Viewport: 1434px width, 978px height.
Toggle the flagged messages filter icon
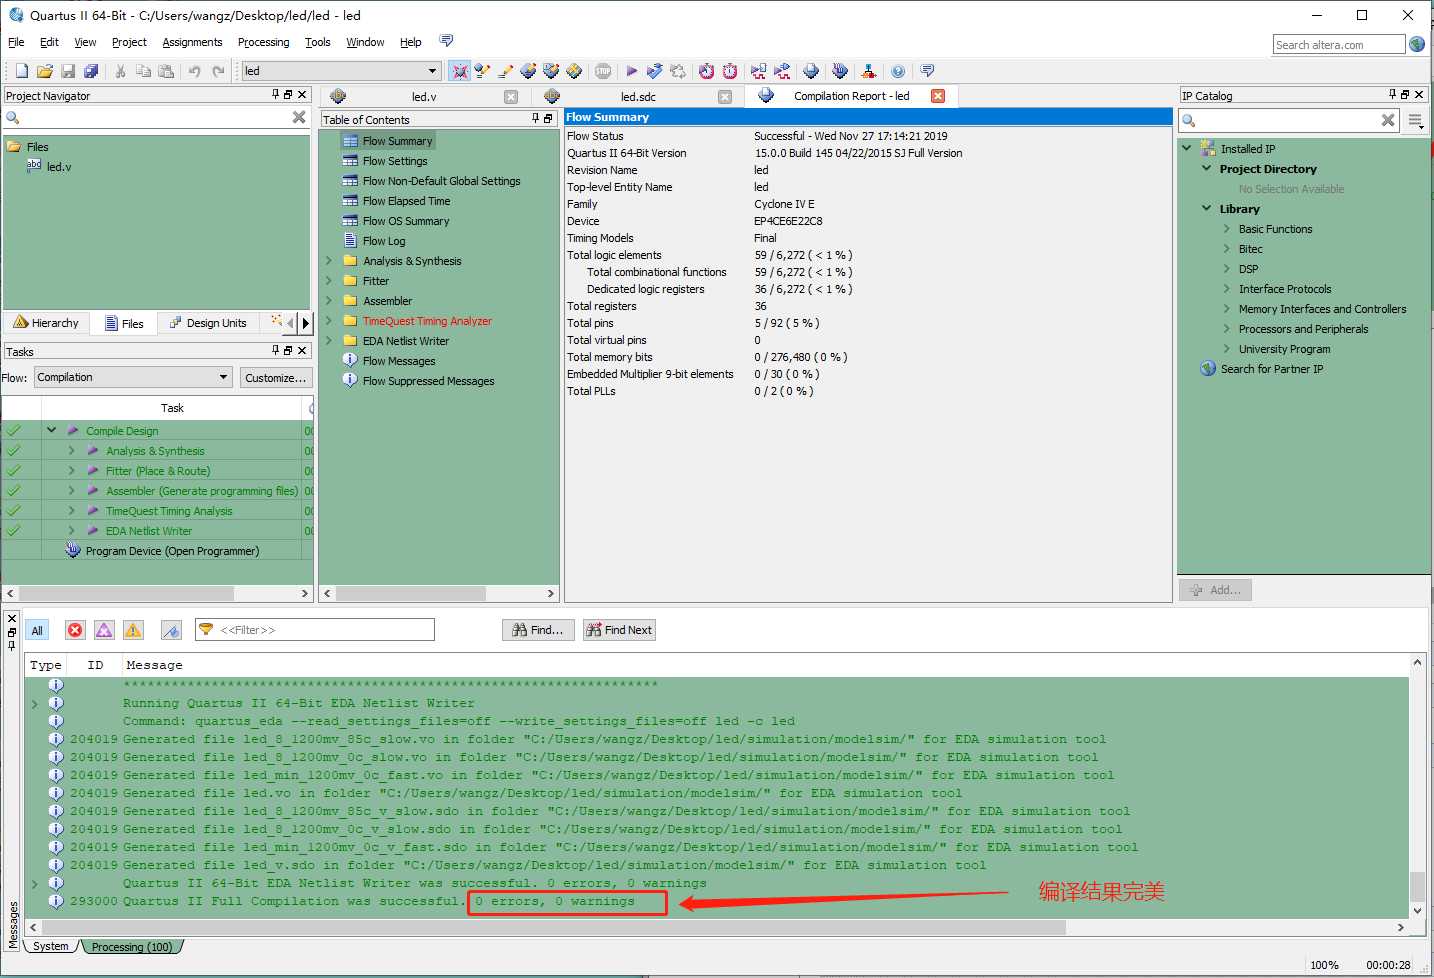click(x=171, y=630)
